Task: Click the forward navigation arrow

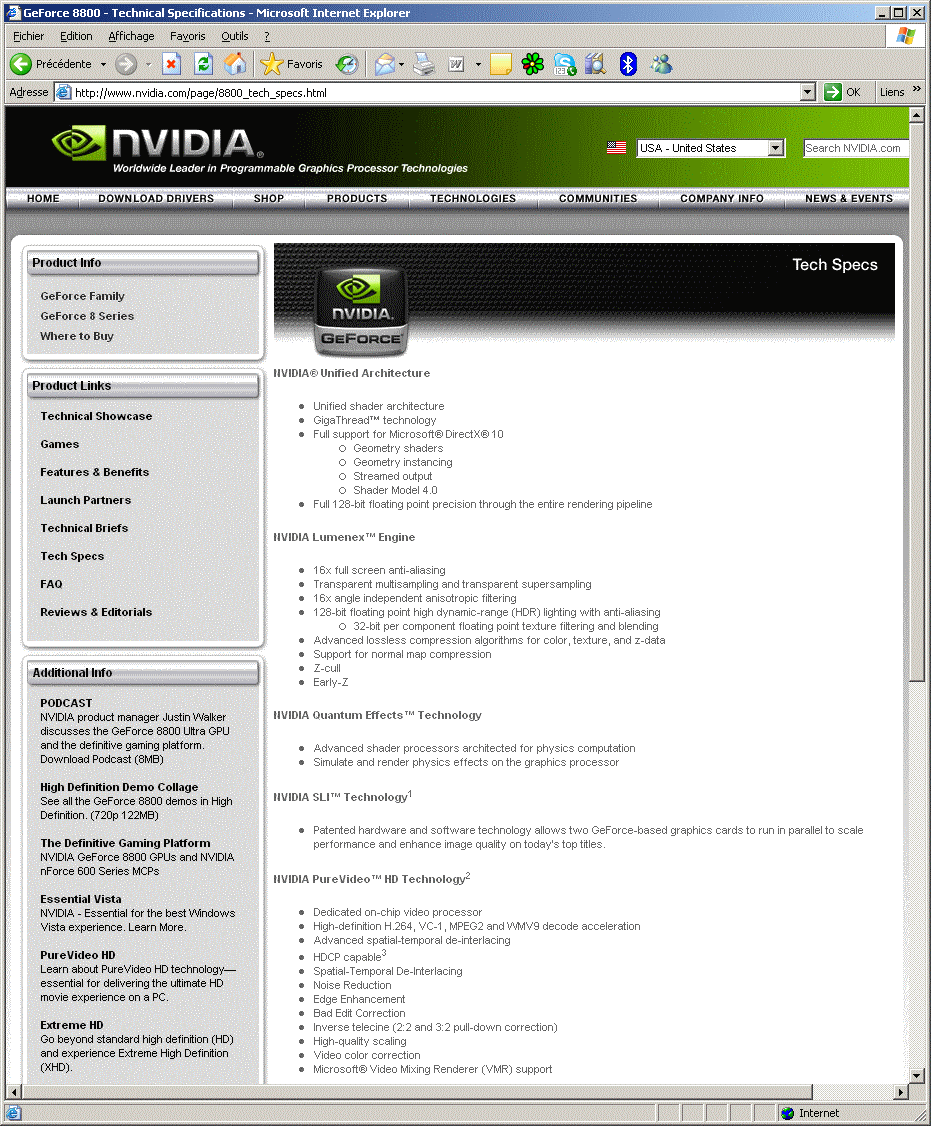Action: [x=126, y=64]
